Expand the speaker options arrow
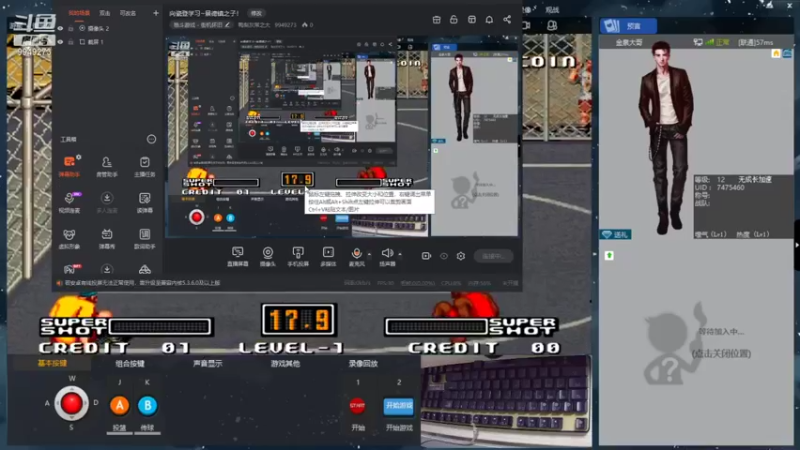Image resolution: width=800 pixels, height=450 pixels. click(400, 254)
